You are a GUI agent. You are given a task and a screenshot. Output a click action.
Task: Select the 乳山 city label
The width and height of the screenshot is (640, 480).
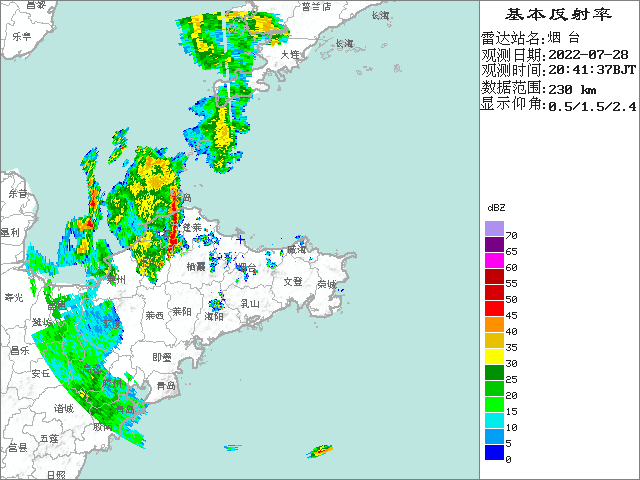249,303
